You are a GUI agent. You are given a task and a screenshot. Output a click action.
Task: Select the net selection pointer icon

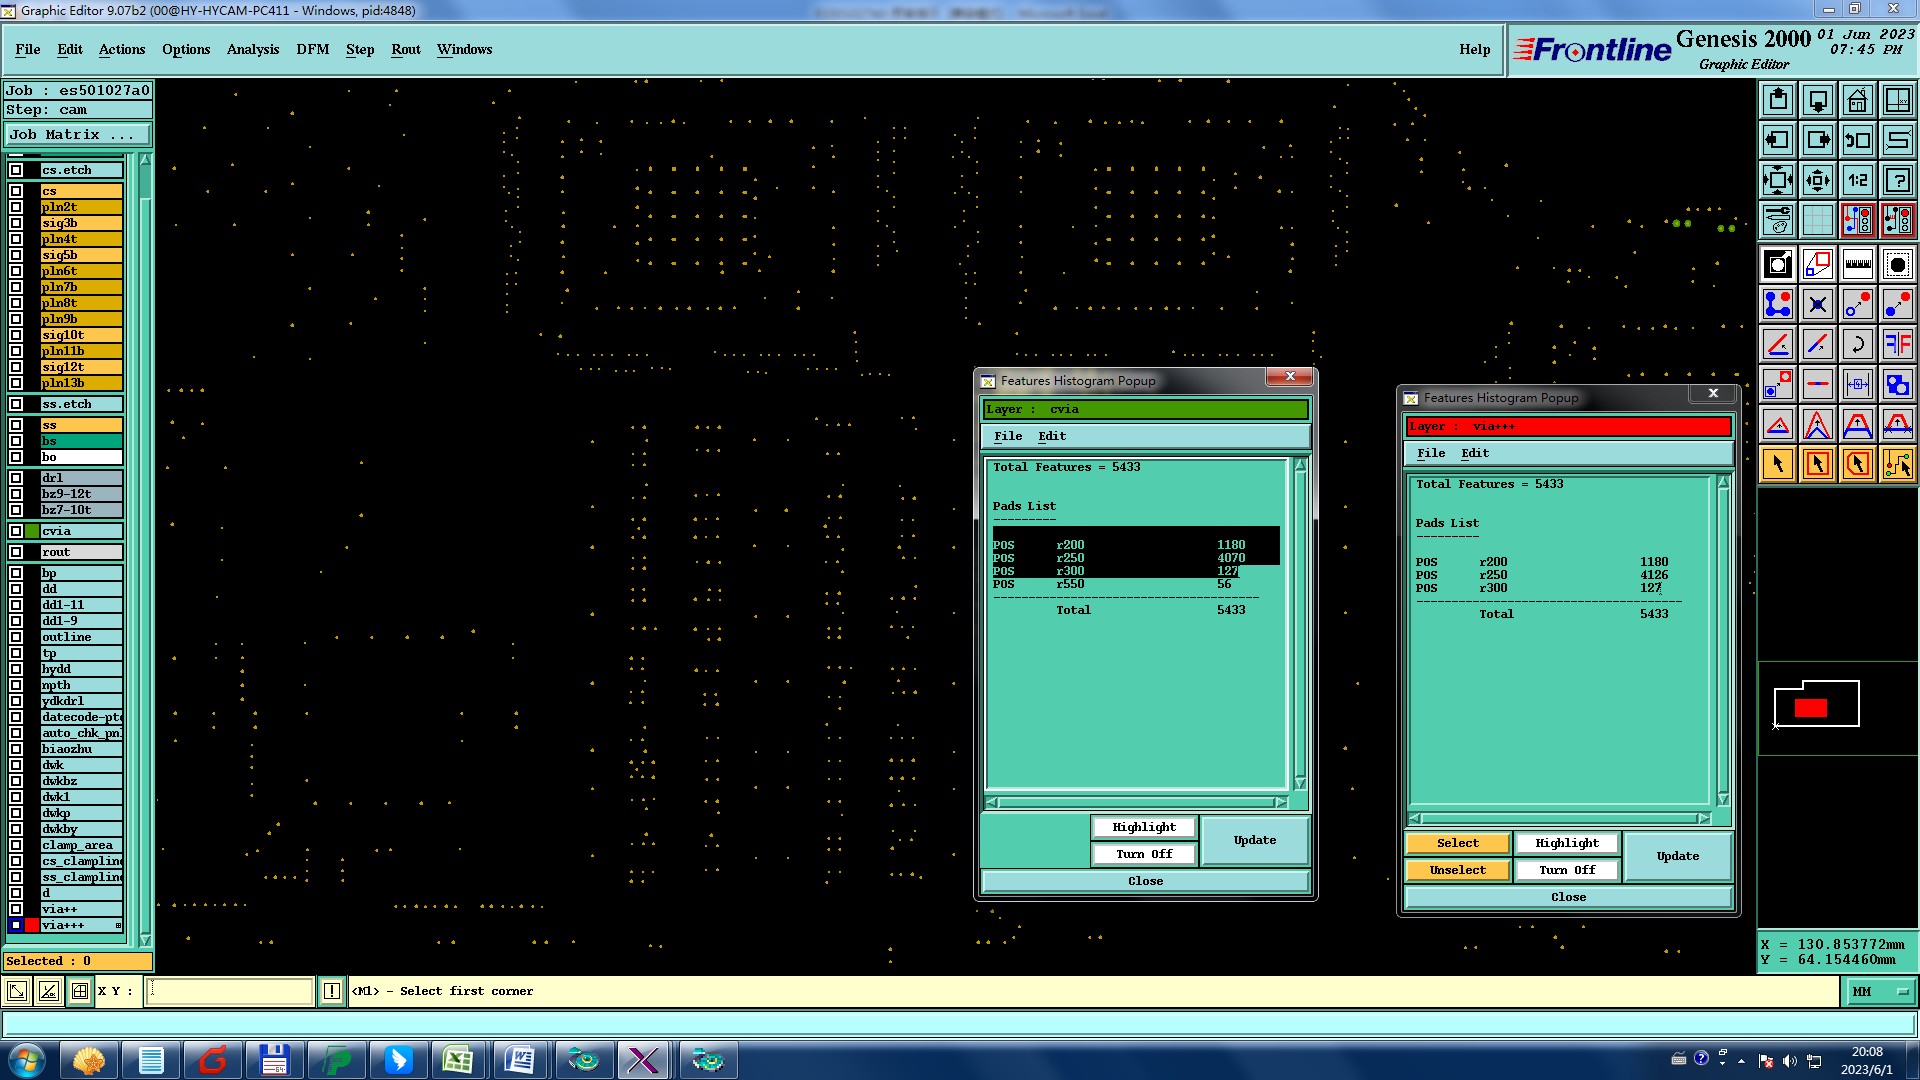(x=1897, y=464)
